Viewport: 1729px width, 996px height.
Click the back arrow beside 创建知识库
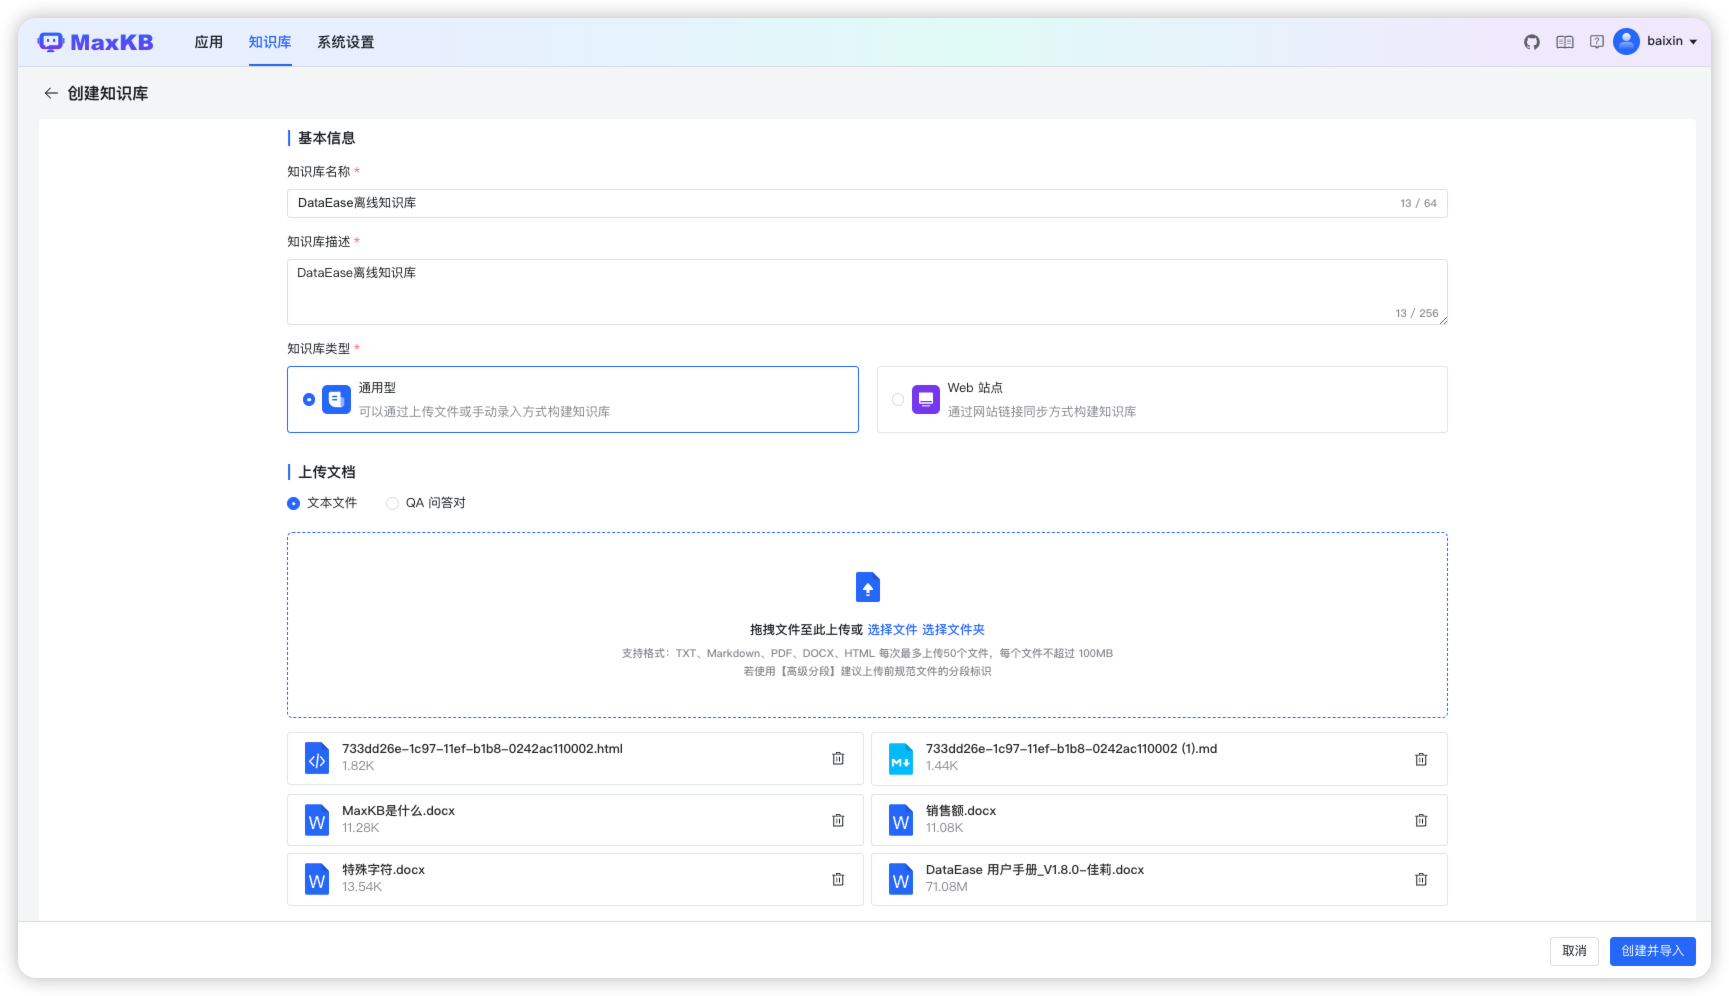tap(51, 93)
